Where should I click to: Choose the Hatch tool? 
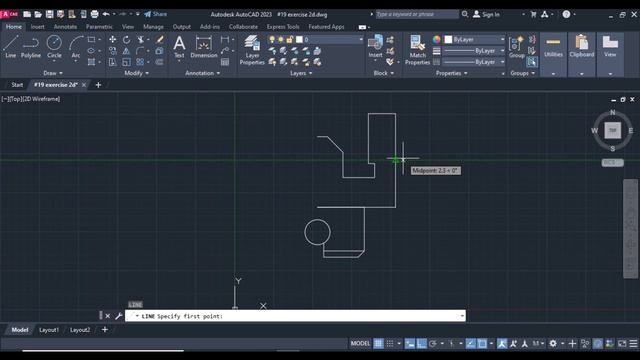pos(91,62)
